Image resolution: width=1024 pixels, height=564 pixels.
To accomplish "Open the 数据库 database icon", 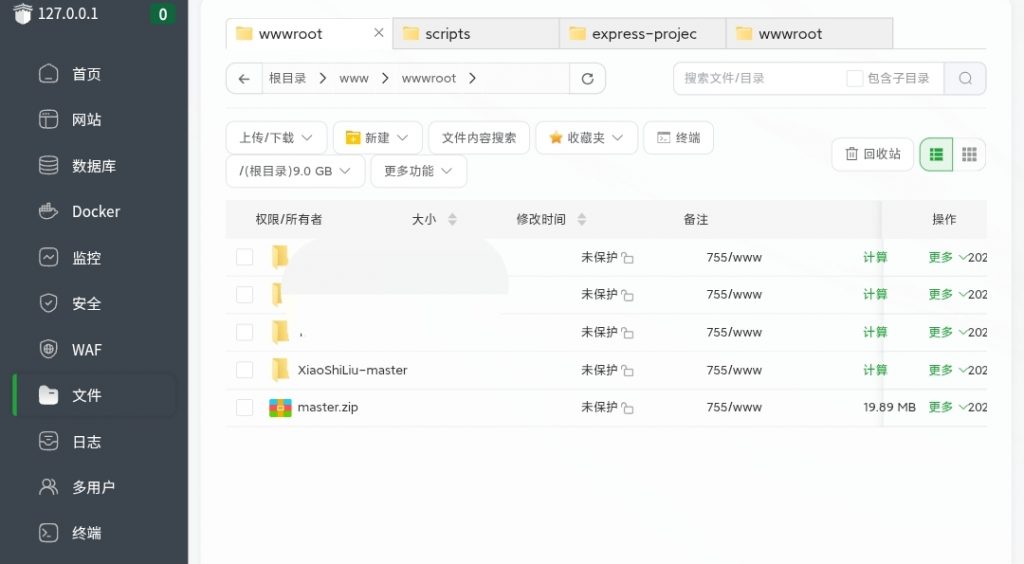I will [48, 165].
